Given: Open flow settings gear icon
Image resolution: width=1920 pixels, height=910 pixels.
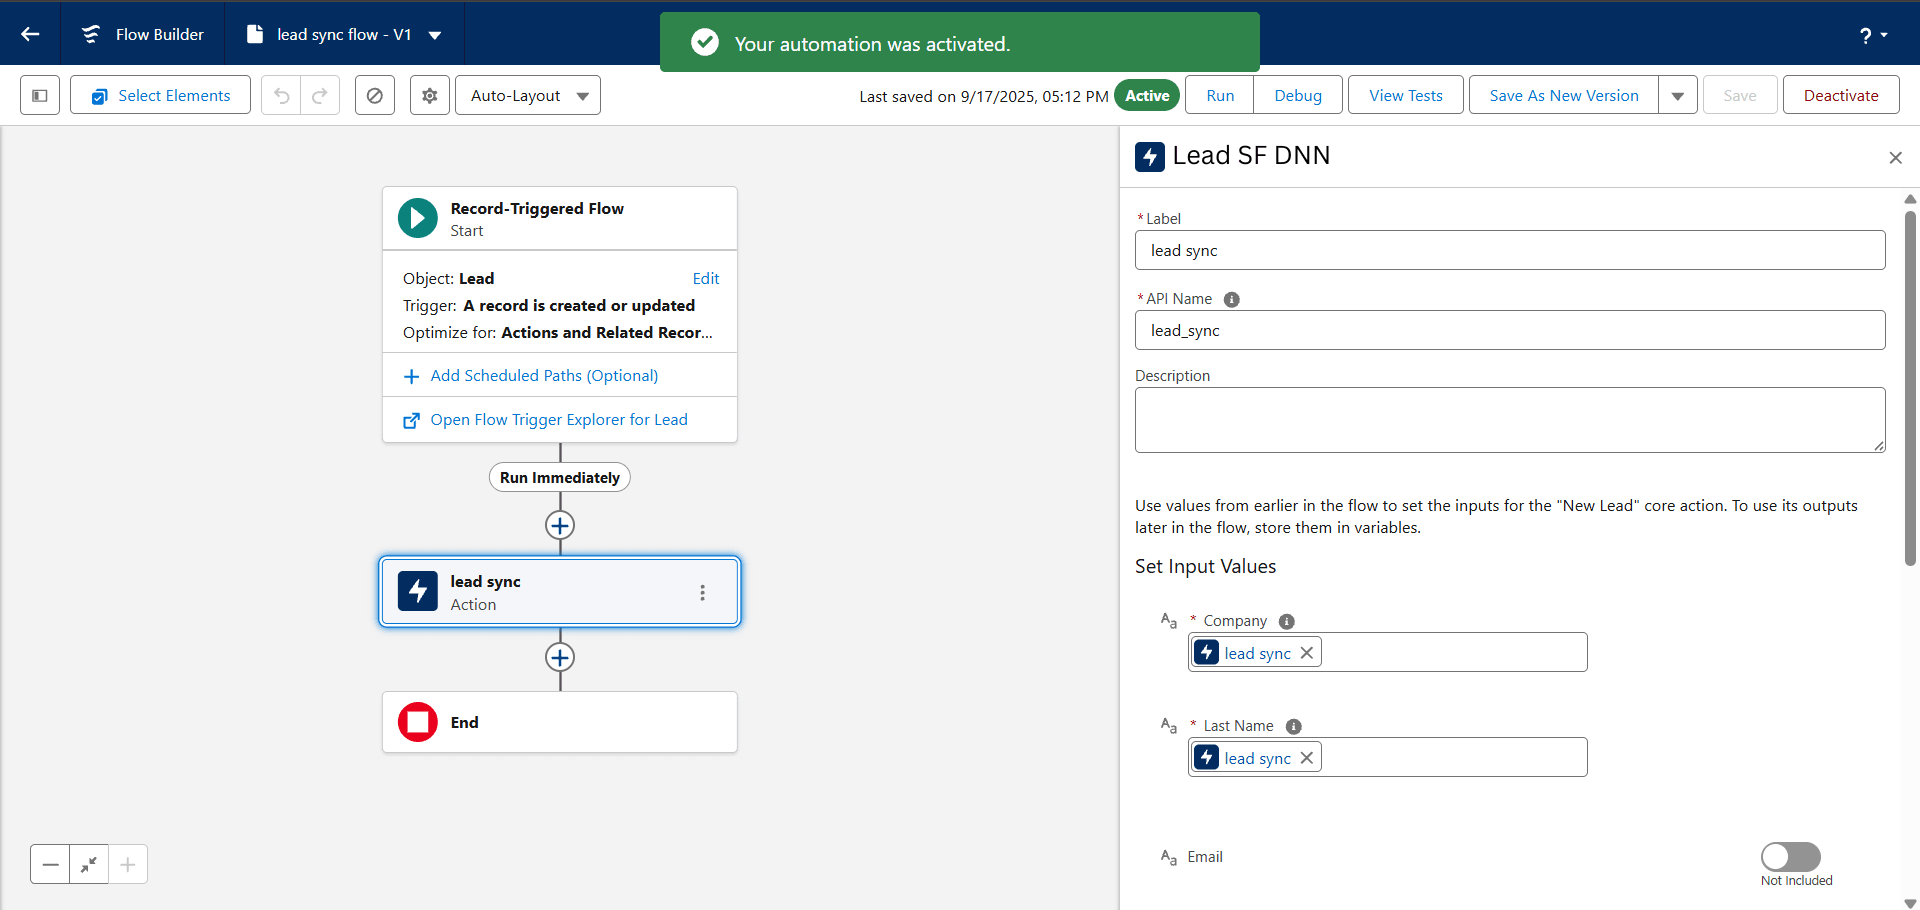Looking at the screenshot, I should pos(430,95).
